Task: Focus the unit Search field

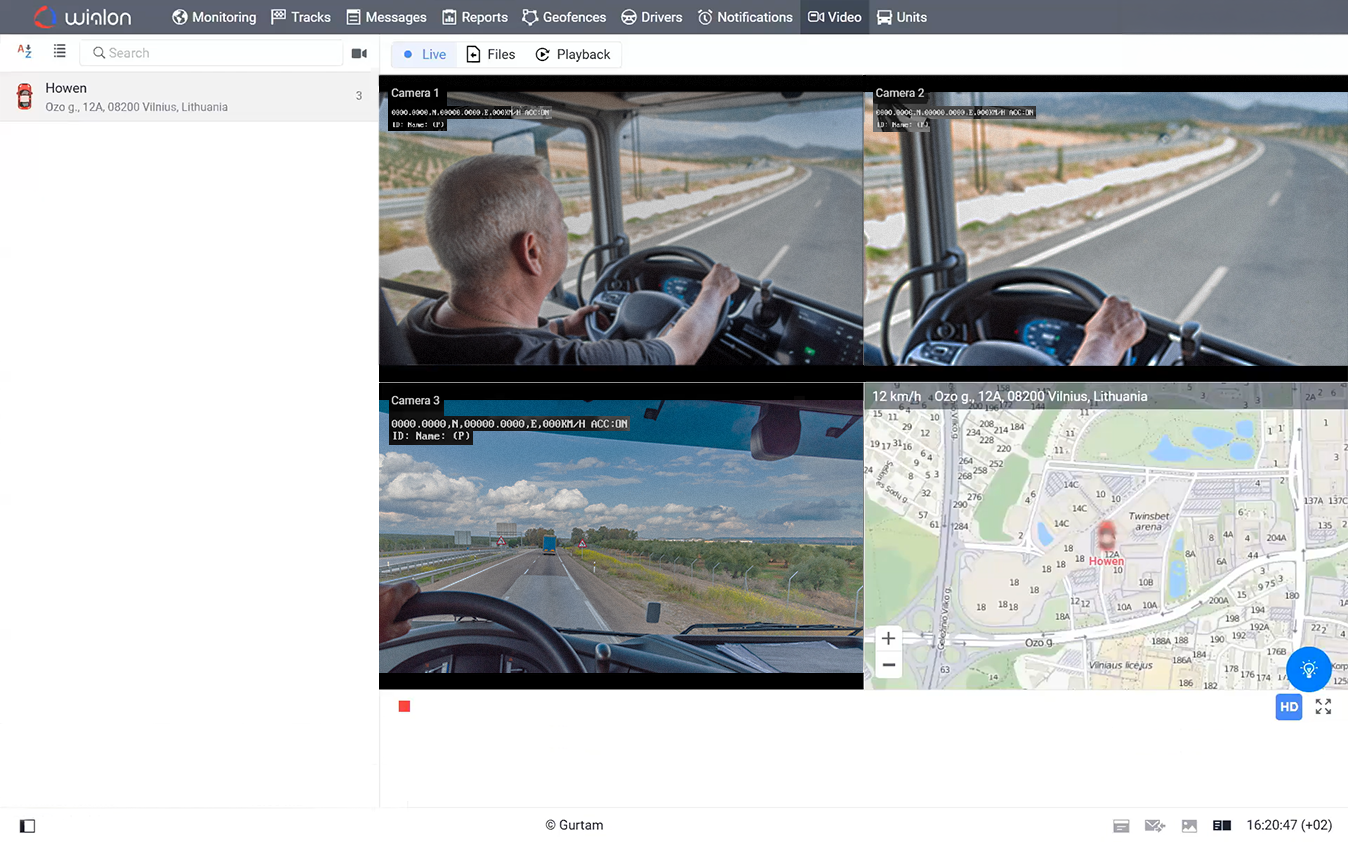Action: (212, 53)
